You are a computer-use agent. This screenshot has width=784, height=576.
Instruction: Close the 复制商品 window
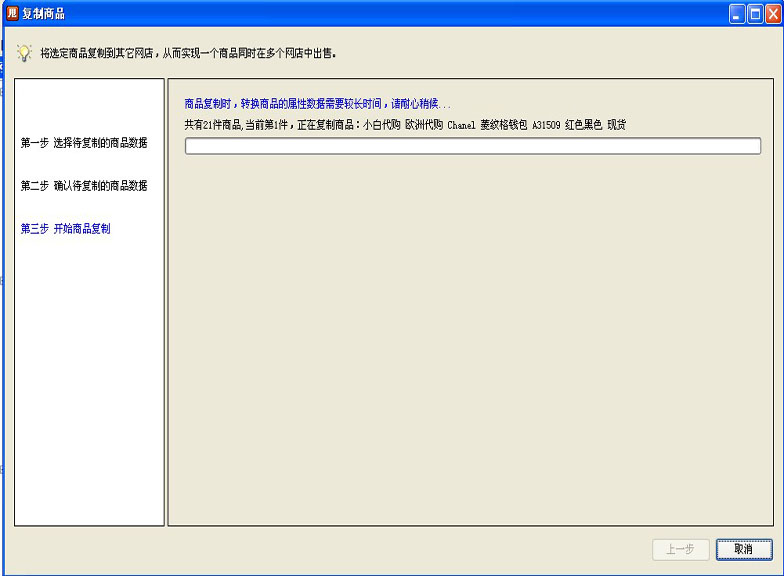[773, 14]
